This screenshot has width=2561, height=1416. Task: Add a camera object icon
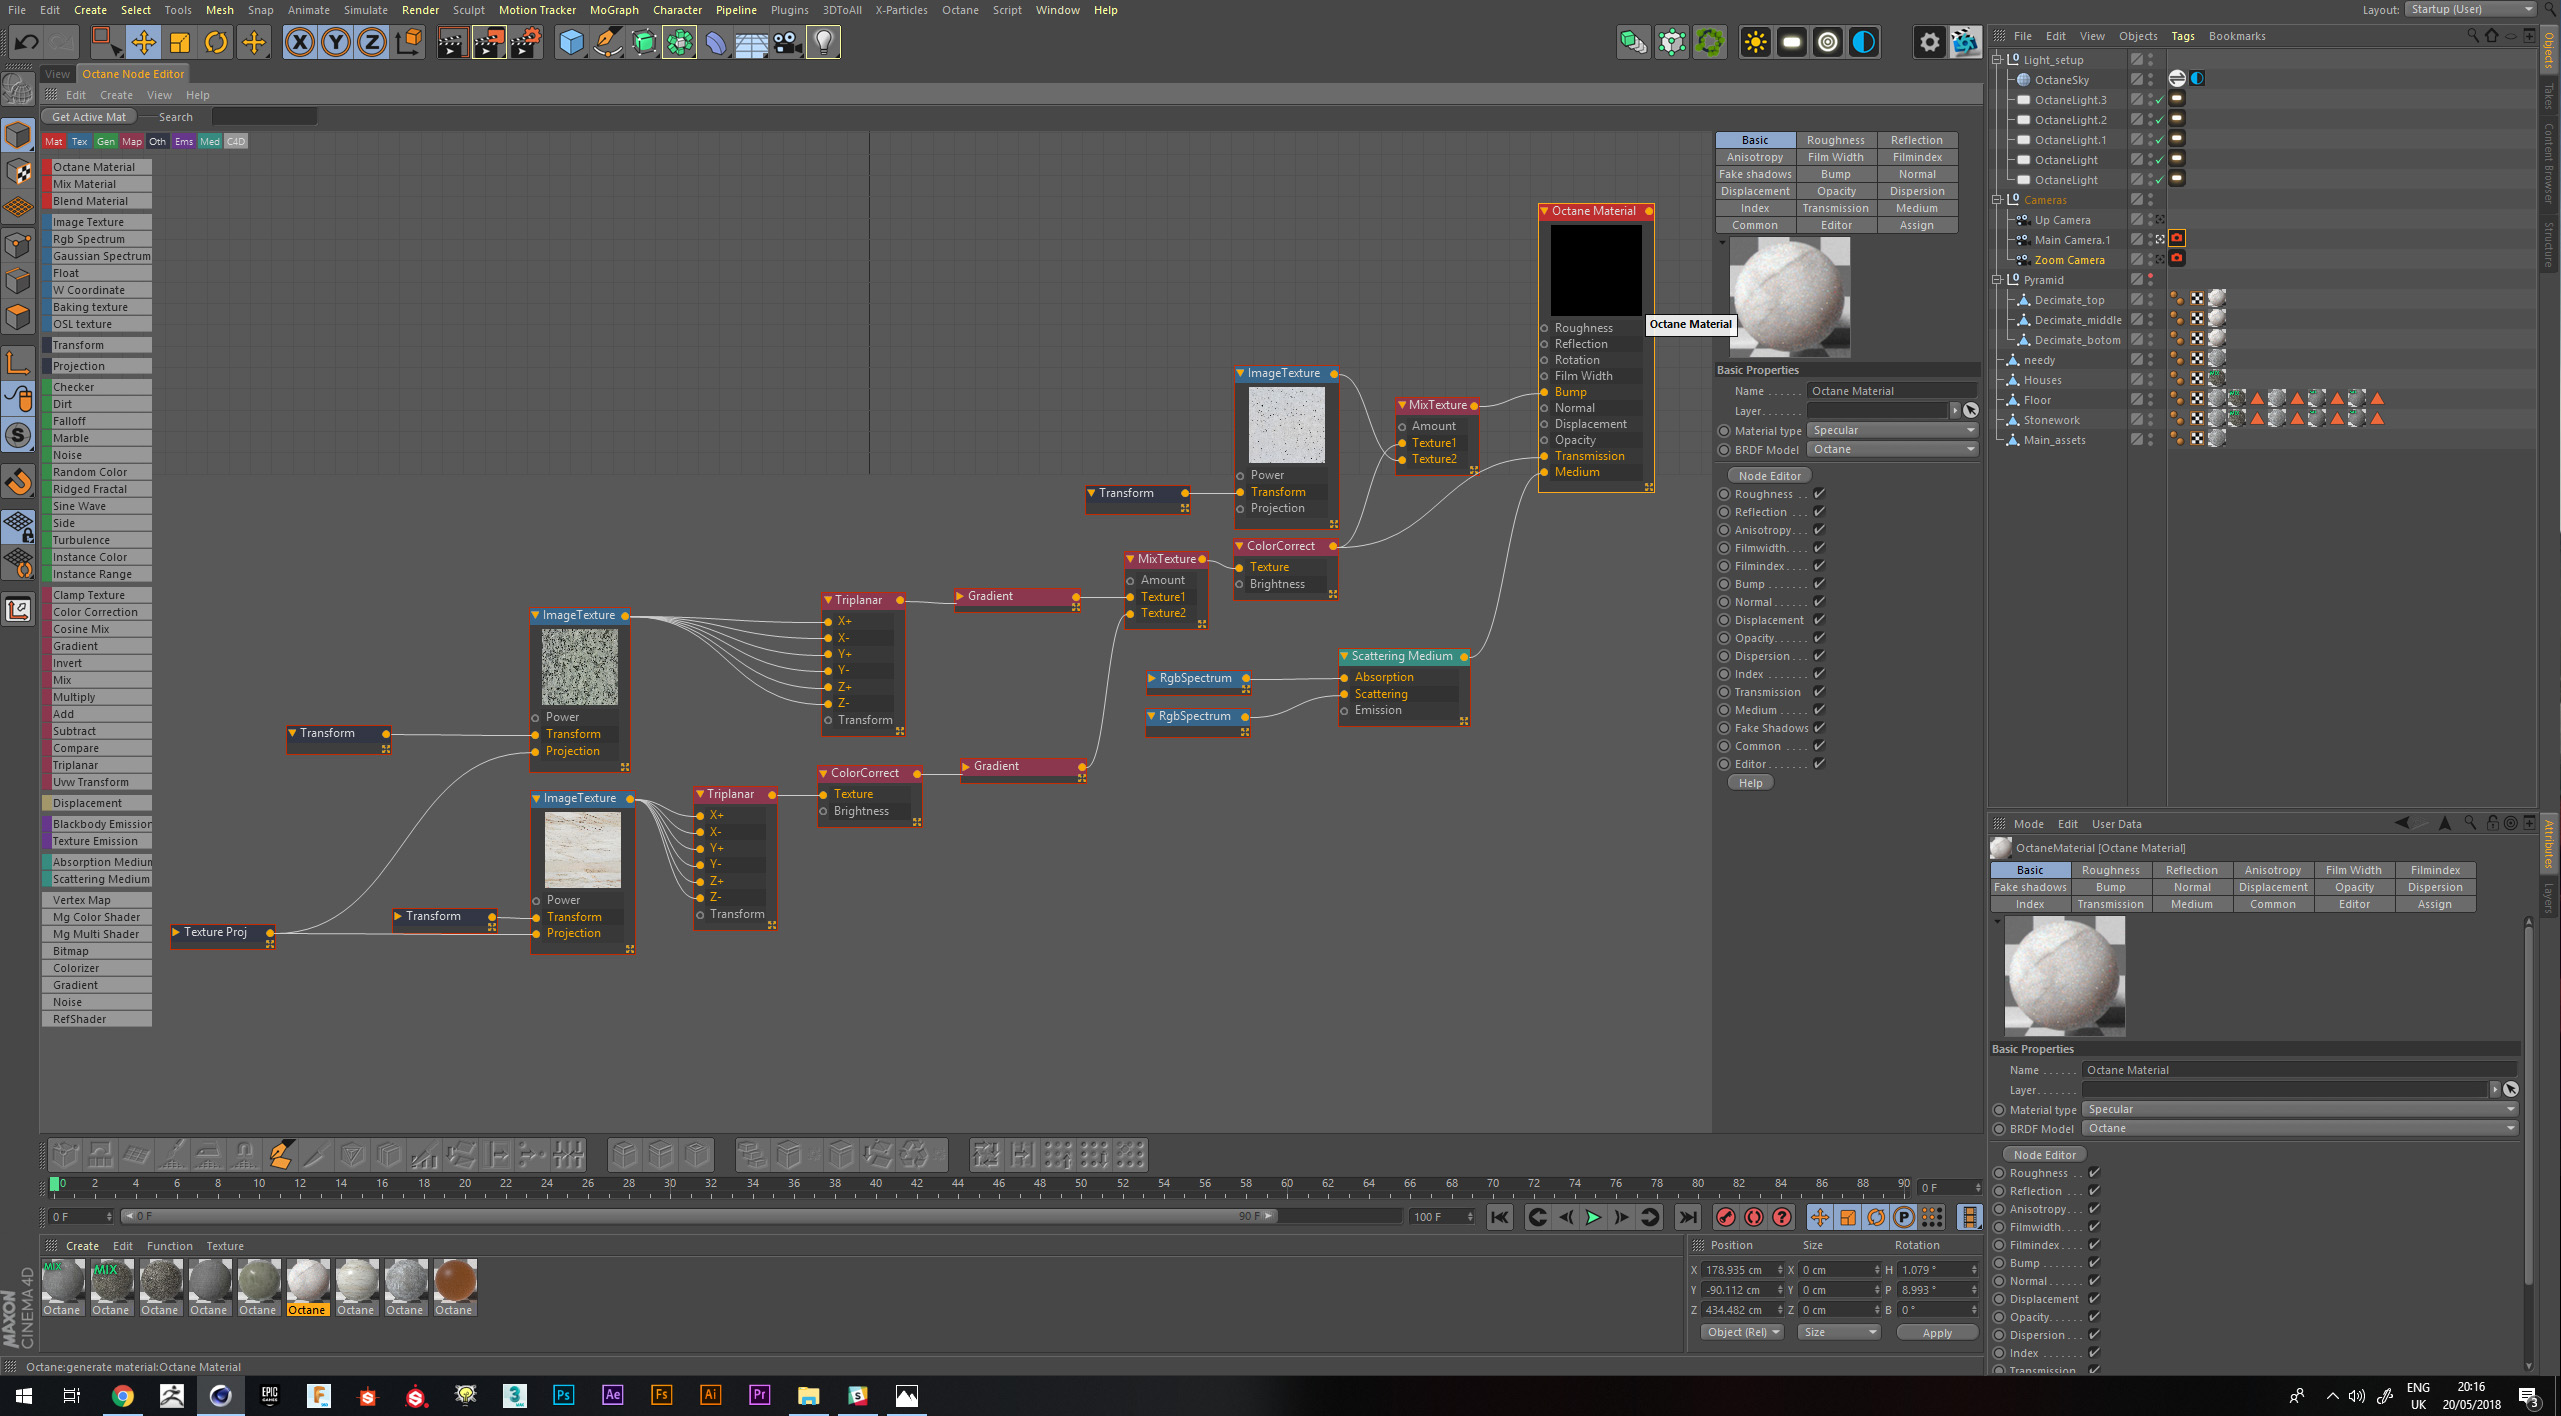(787, 42)
